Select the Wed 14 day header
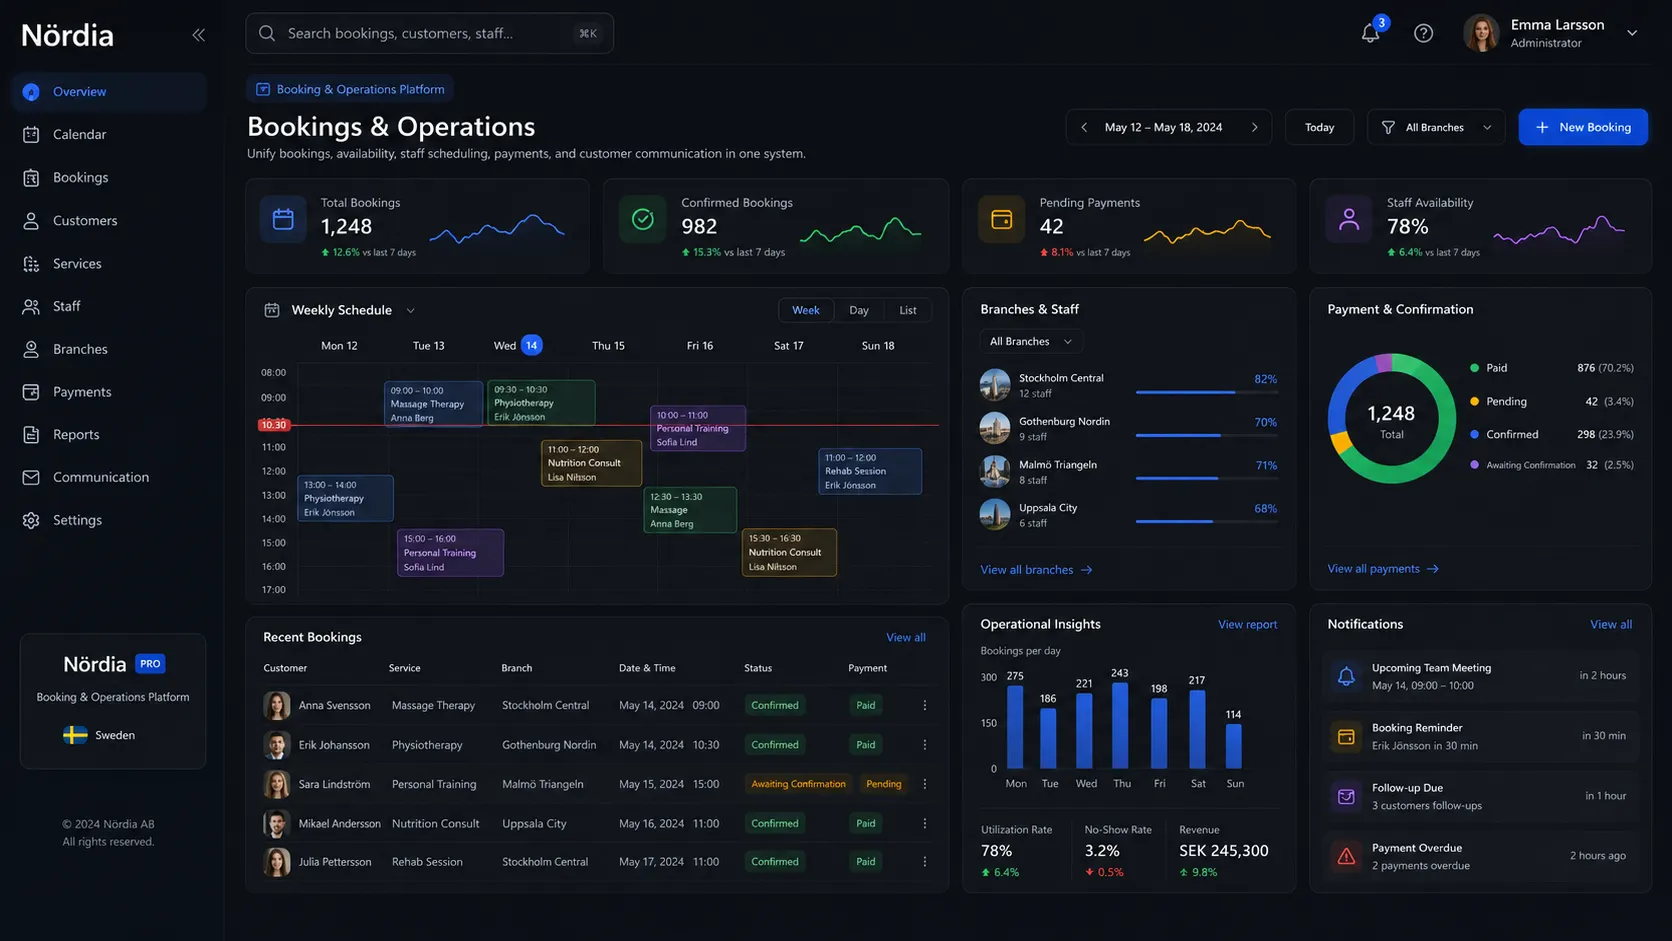The width and height of the screenshot is (1672, 941). [x=517, y=345]
